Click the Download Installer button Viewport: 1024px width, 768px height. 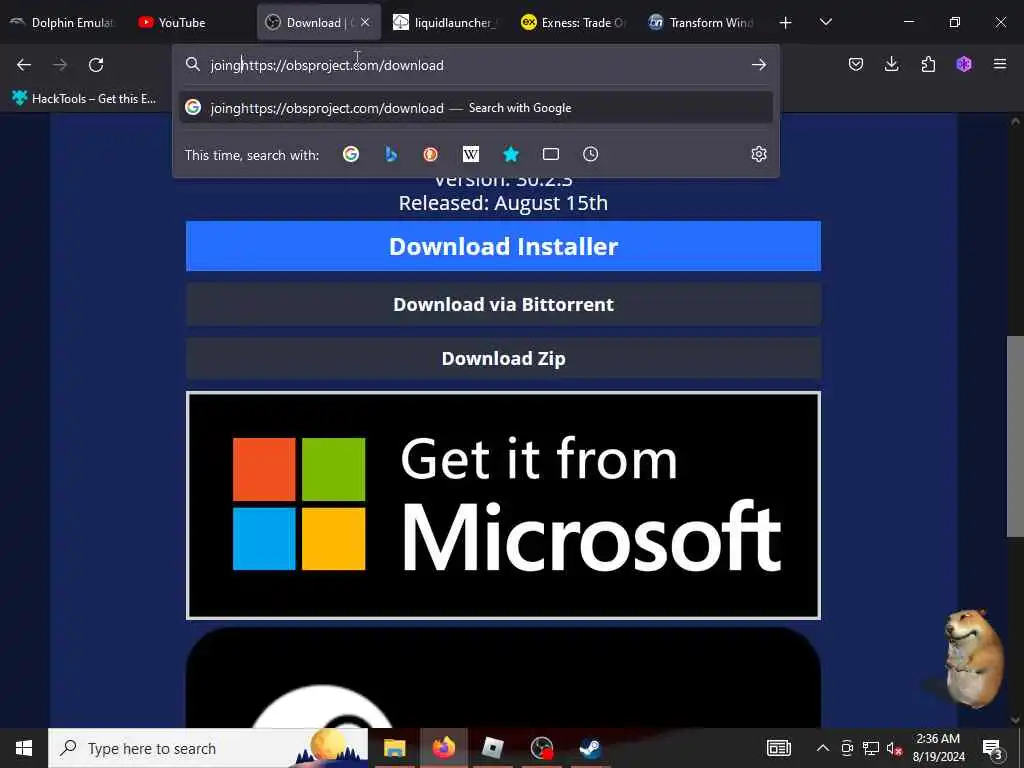click(503, 246)
